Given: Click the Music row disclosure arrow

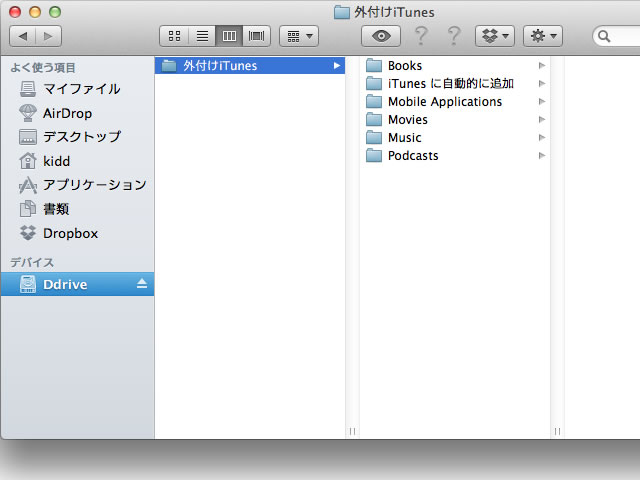Looking at the screenshot, I should coord(542,137).
